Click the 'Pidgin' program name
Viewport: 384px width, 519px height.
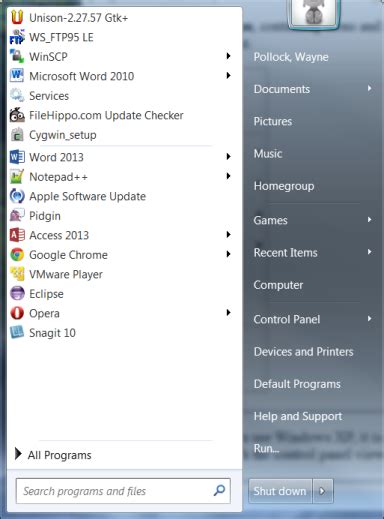click(45, 216)
